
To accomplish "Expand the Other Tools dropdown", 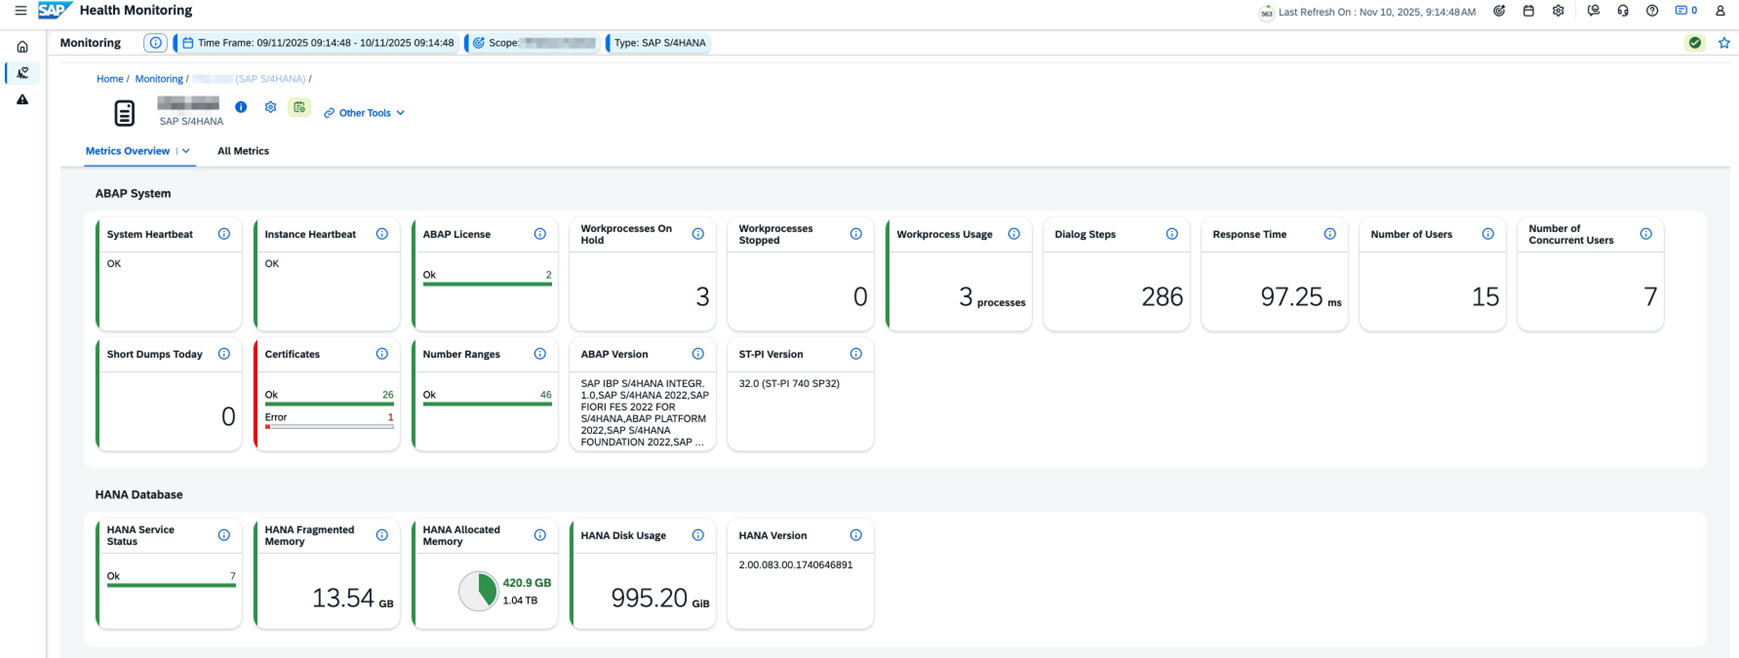I will click(365, 113).
